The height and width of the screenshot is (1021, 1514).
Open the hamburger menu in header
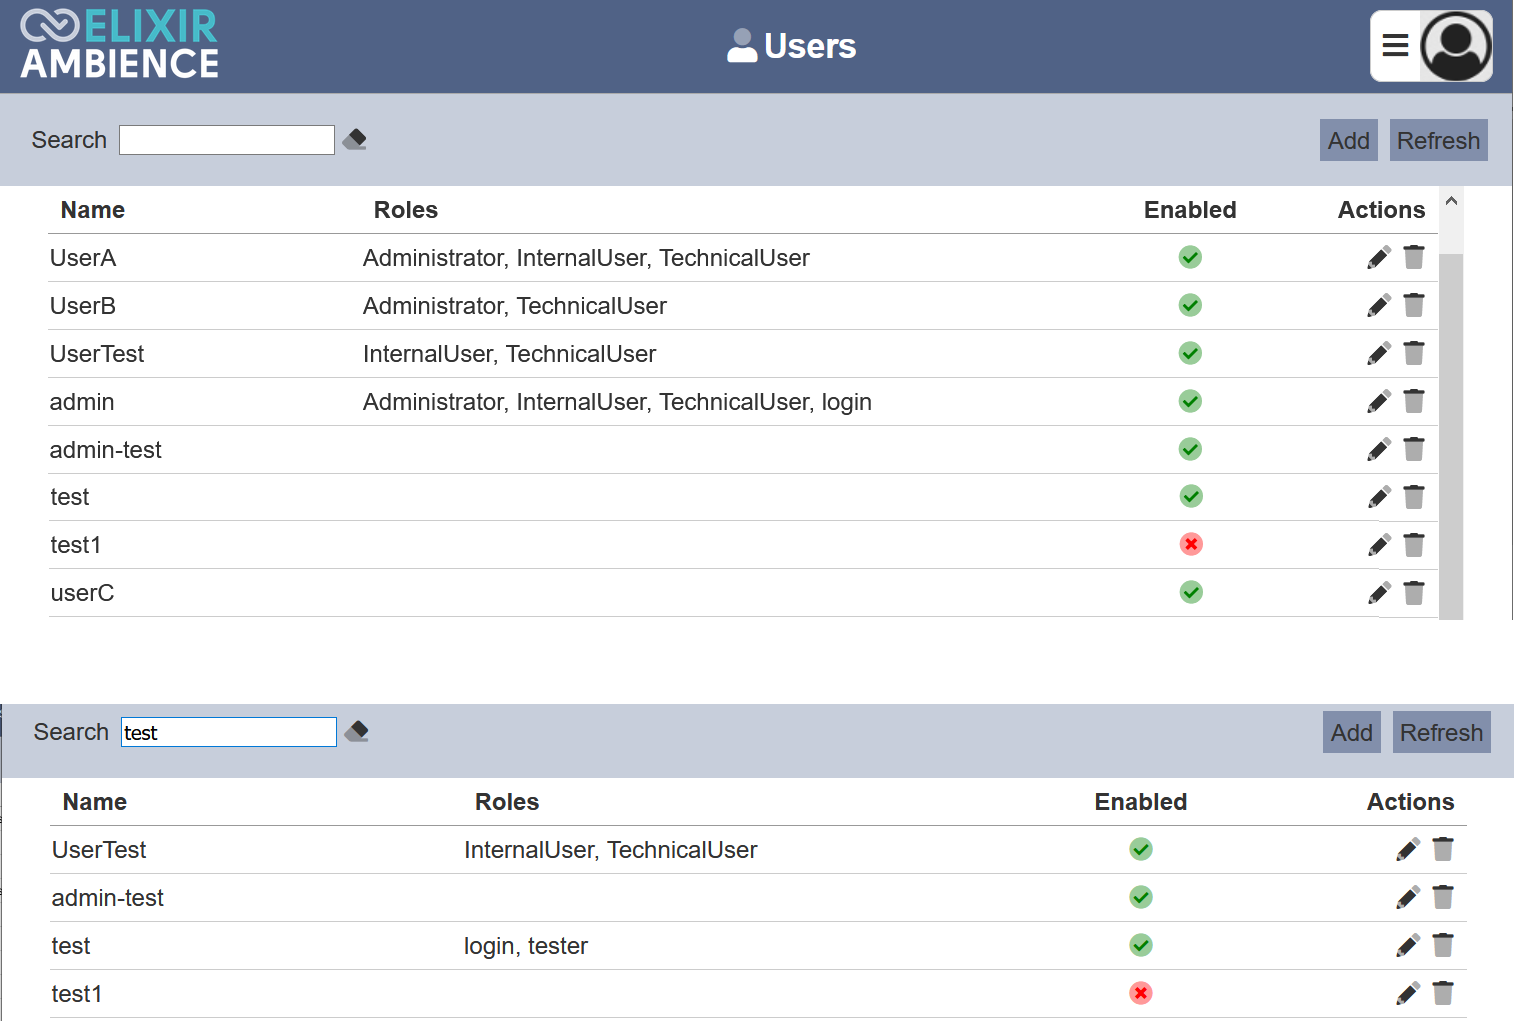coord(1395,46)
